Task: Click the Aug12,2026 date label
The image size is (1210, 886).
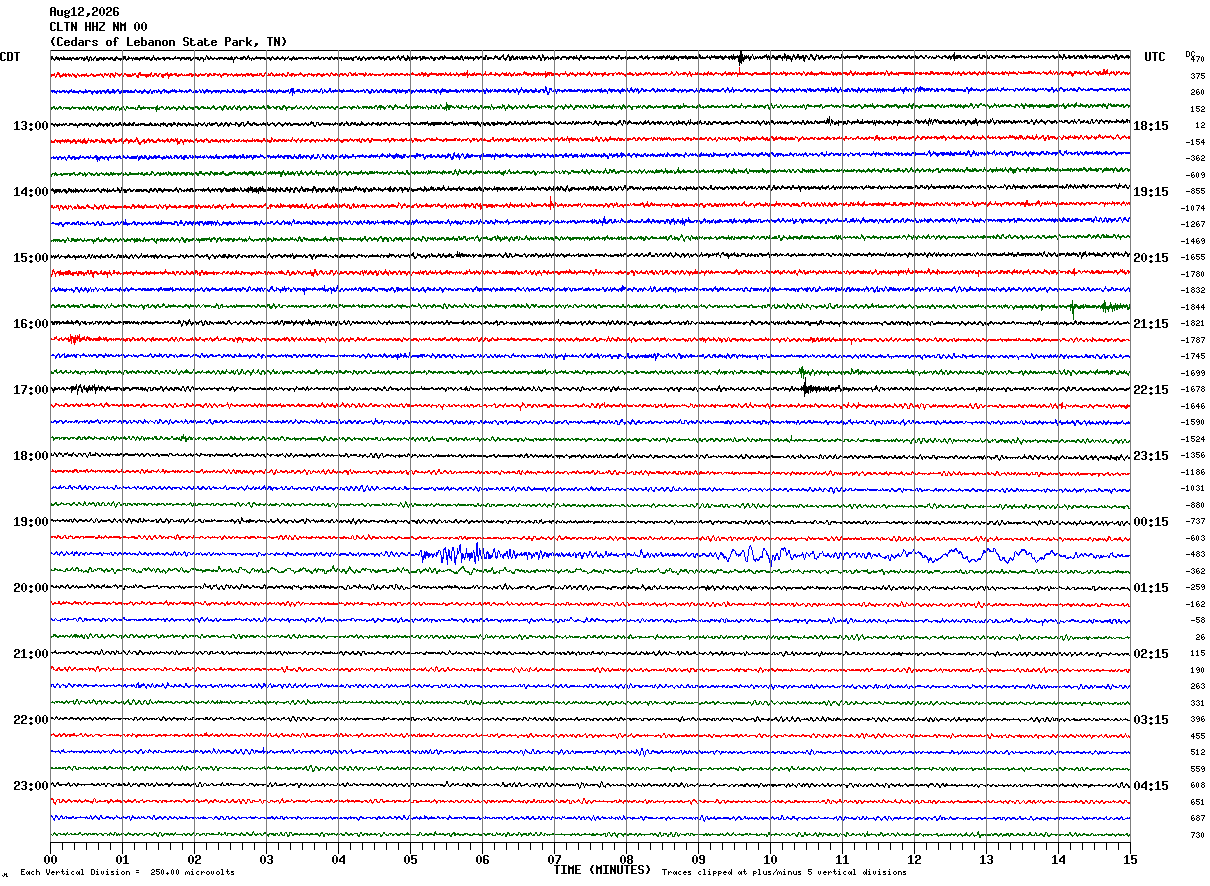Action: 84,12
